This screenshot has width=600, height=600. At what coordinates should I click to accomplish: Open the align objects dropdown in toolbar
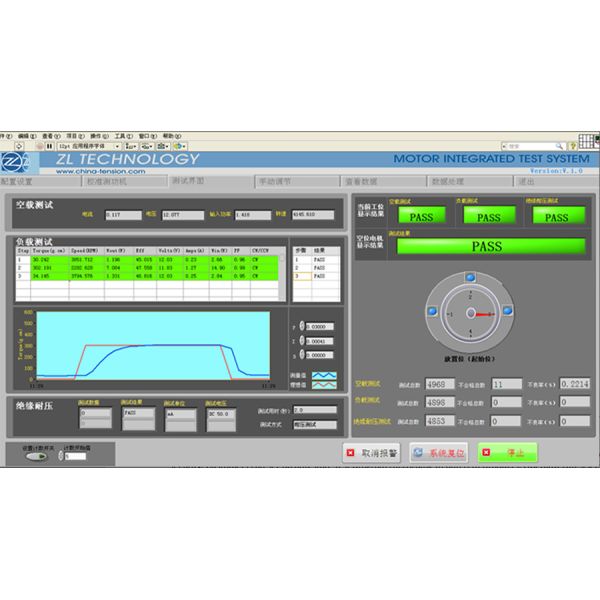(130, 146)
